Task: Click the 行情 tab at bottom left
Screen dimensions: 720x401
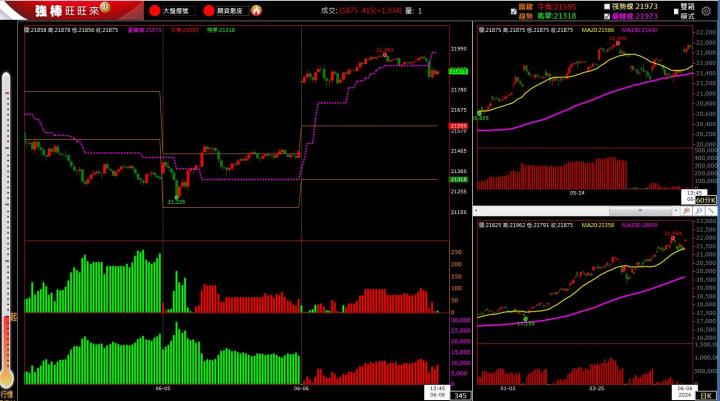Action: (x=8, y=395)
